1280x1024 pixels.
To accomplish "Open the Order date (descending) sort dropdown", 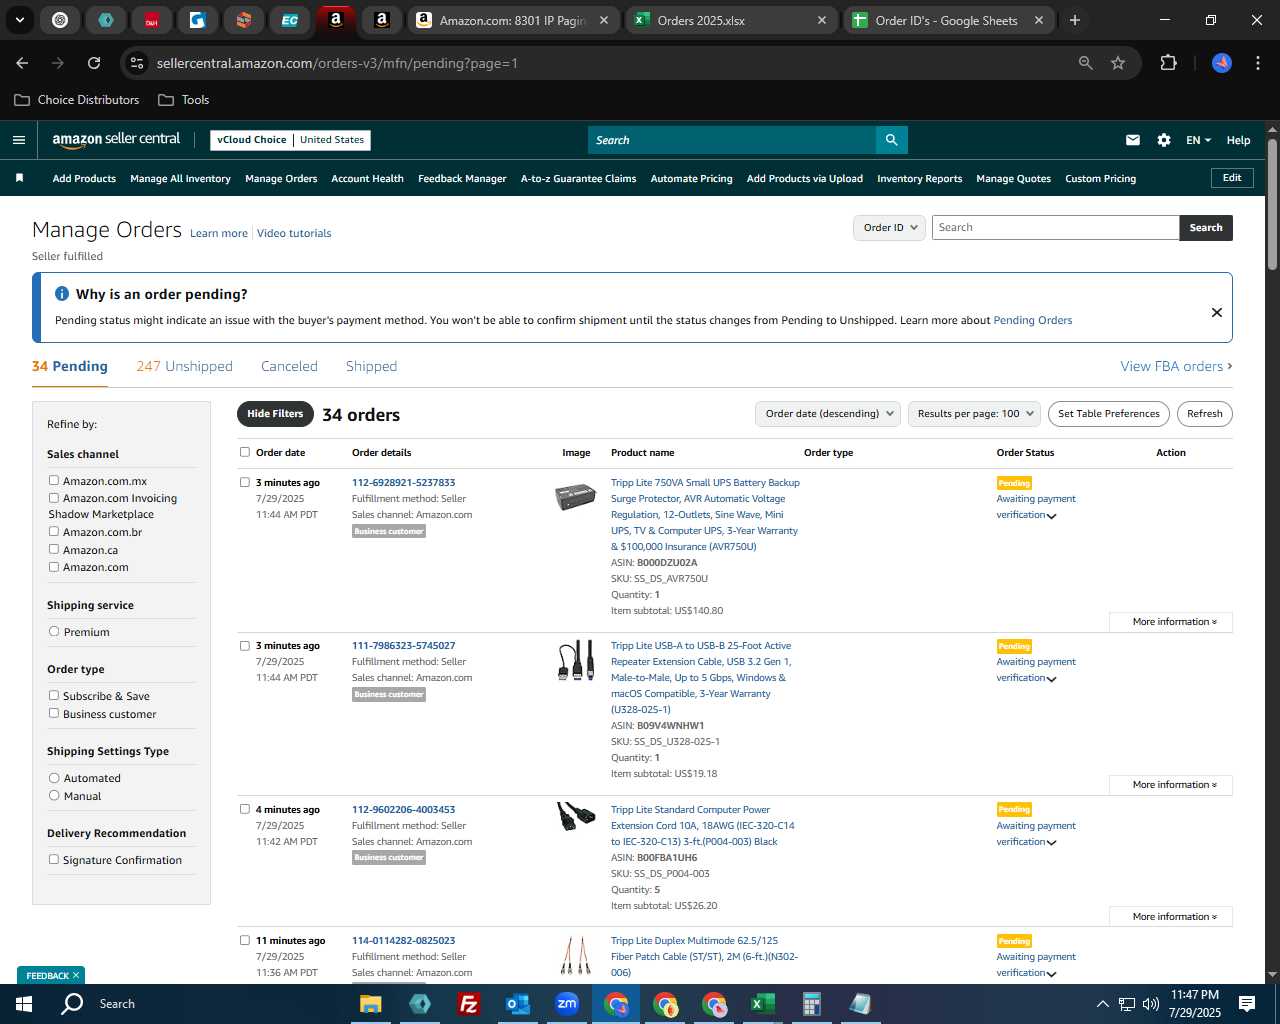I will (828, 414).
